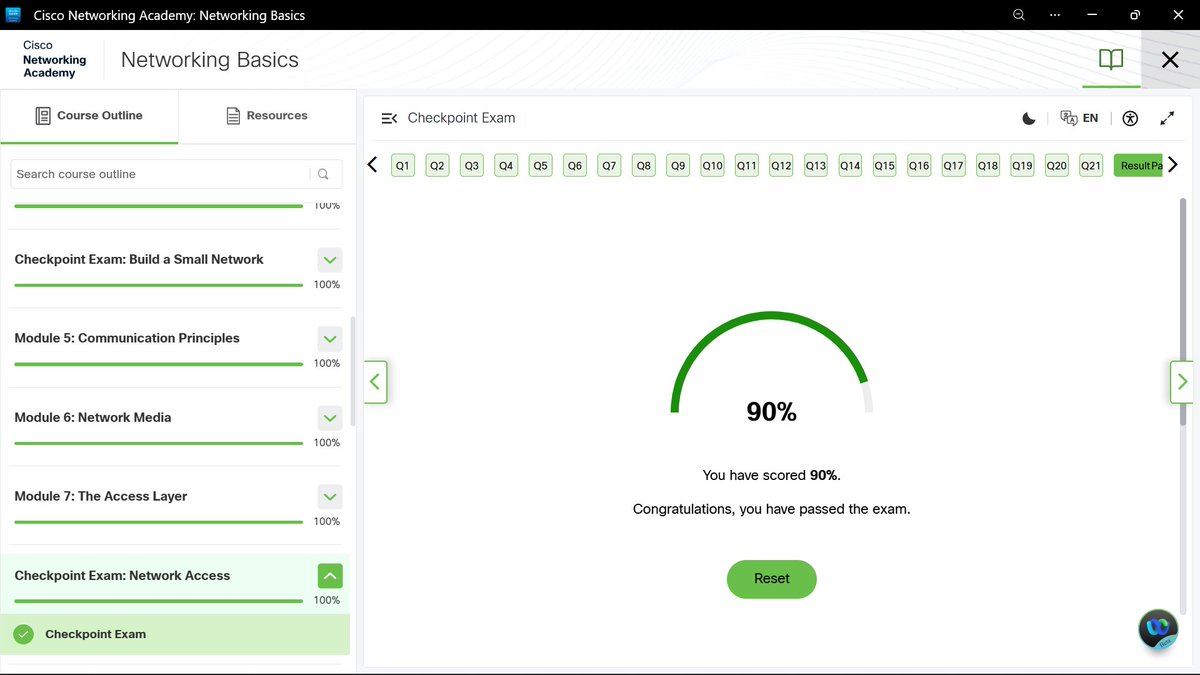Open question Q12
Screen dimensions: 1200x675
click(x=781, y=166)
